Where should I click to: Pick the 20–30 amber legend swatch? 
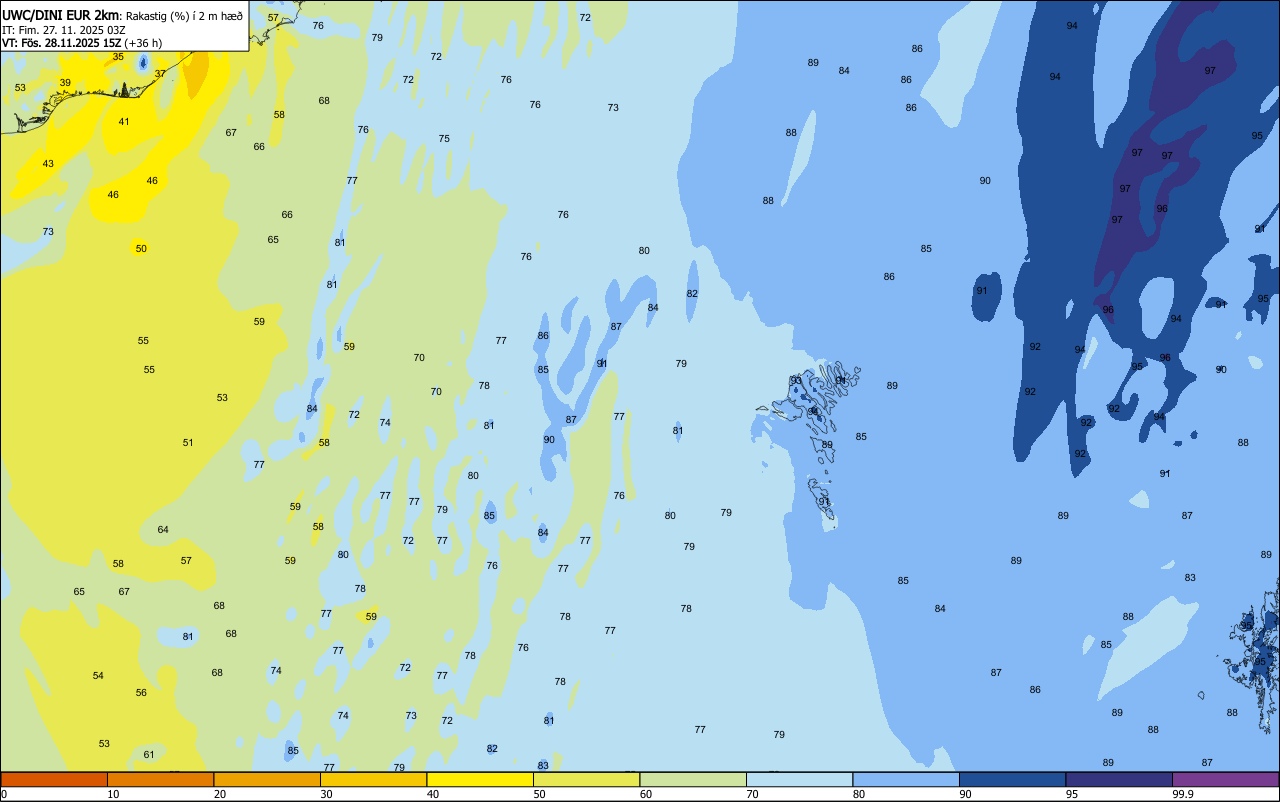267,779
